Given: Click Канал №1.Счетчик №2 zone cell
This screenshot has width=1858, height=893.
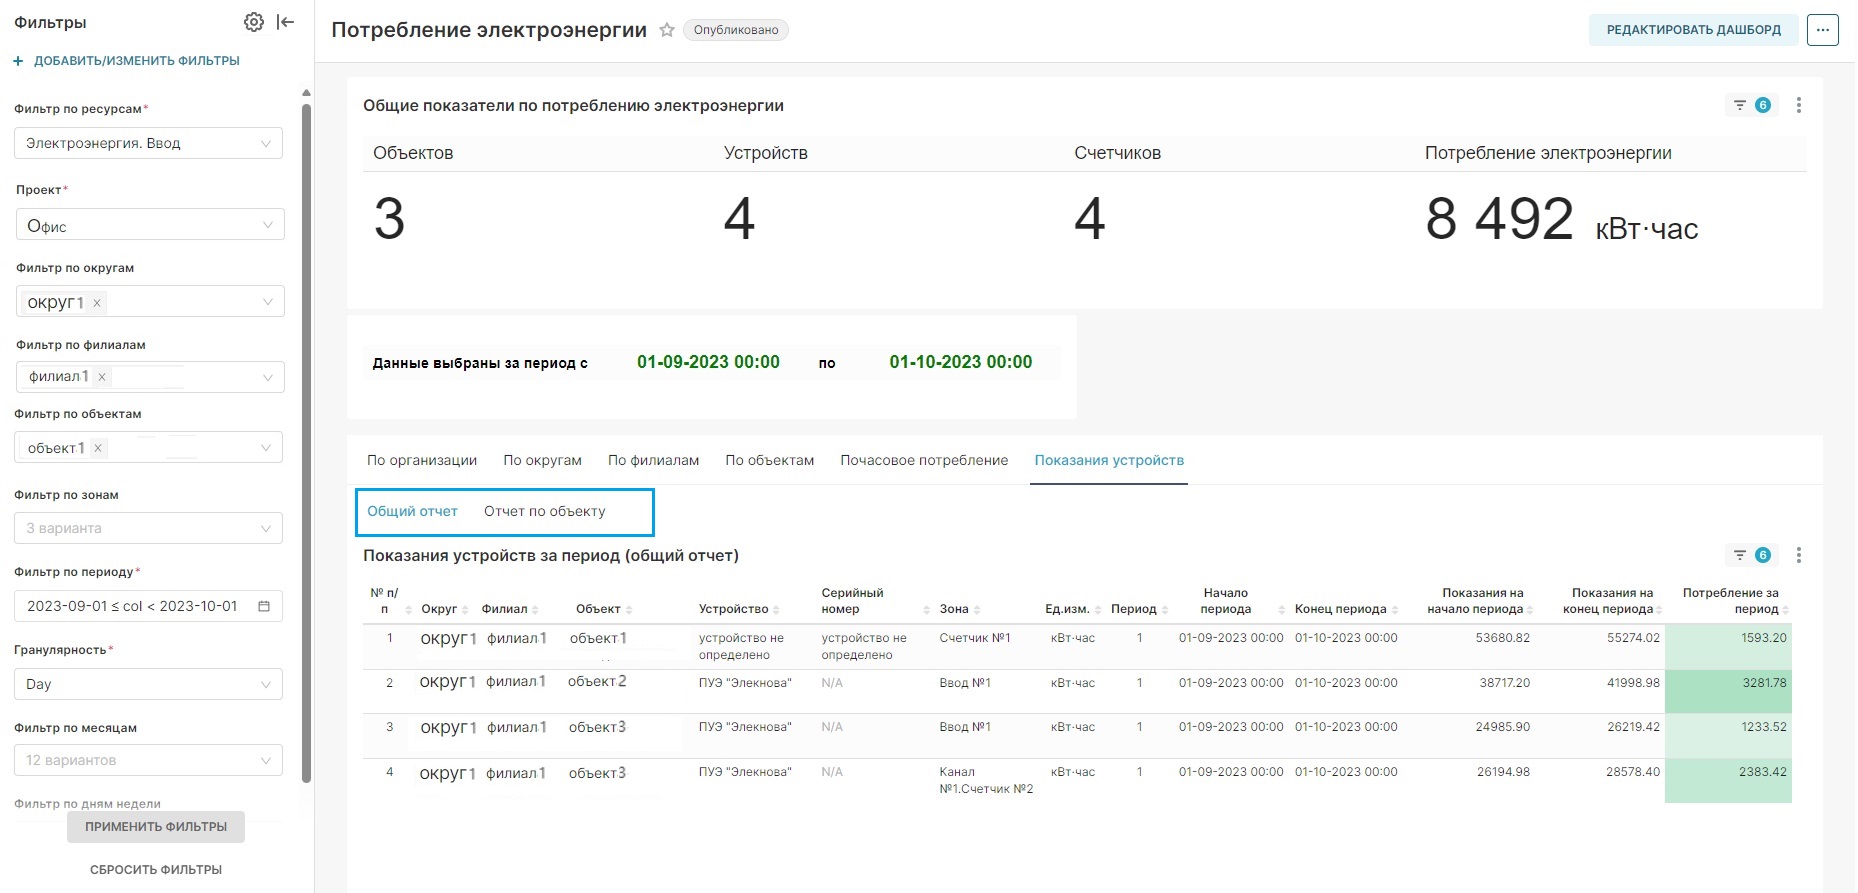Looking at the screenshot, I should point(986,780).
